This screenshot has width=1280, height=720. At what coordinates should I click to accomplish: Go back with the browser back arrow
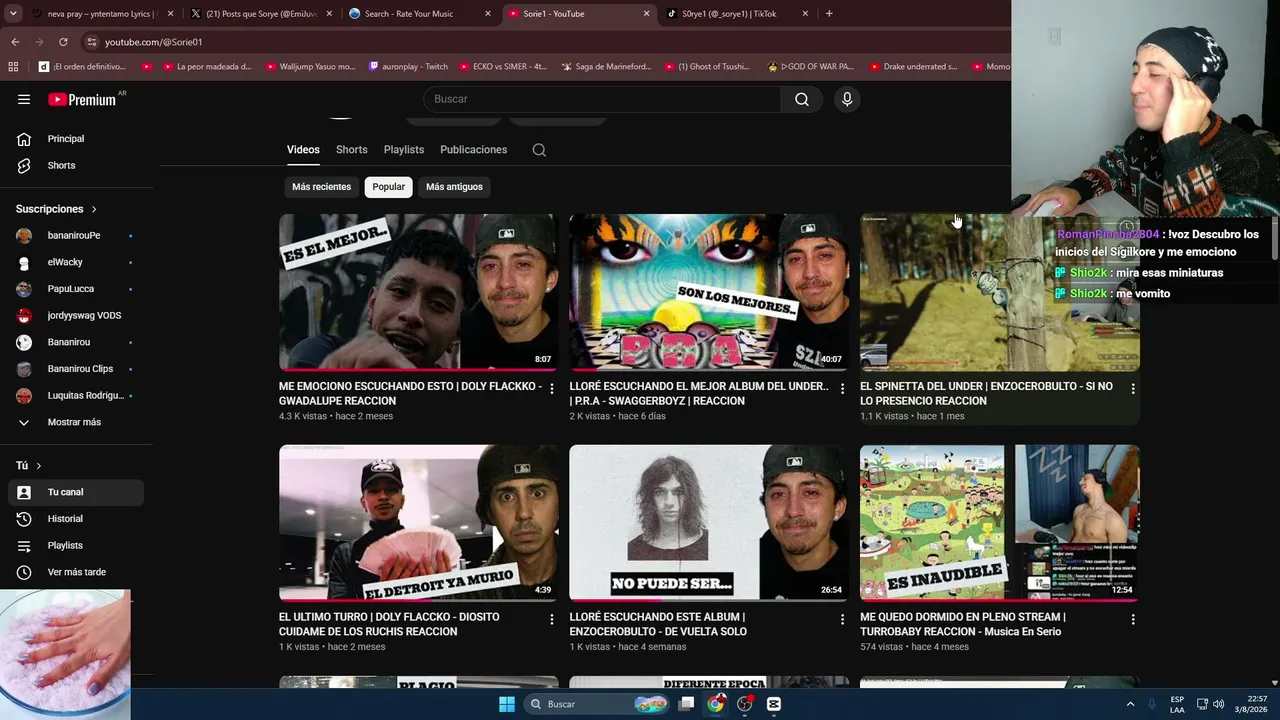tap(15, 42)
